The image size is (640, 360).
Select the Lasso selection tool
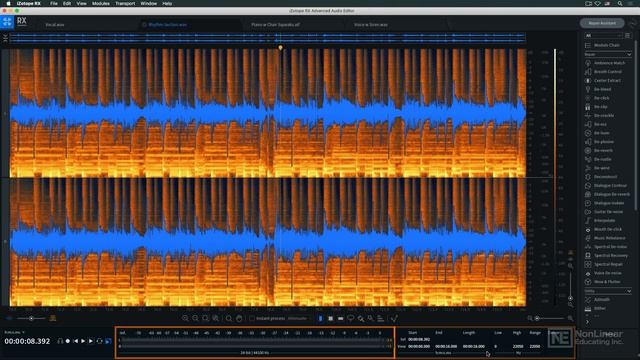[351, 318]
